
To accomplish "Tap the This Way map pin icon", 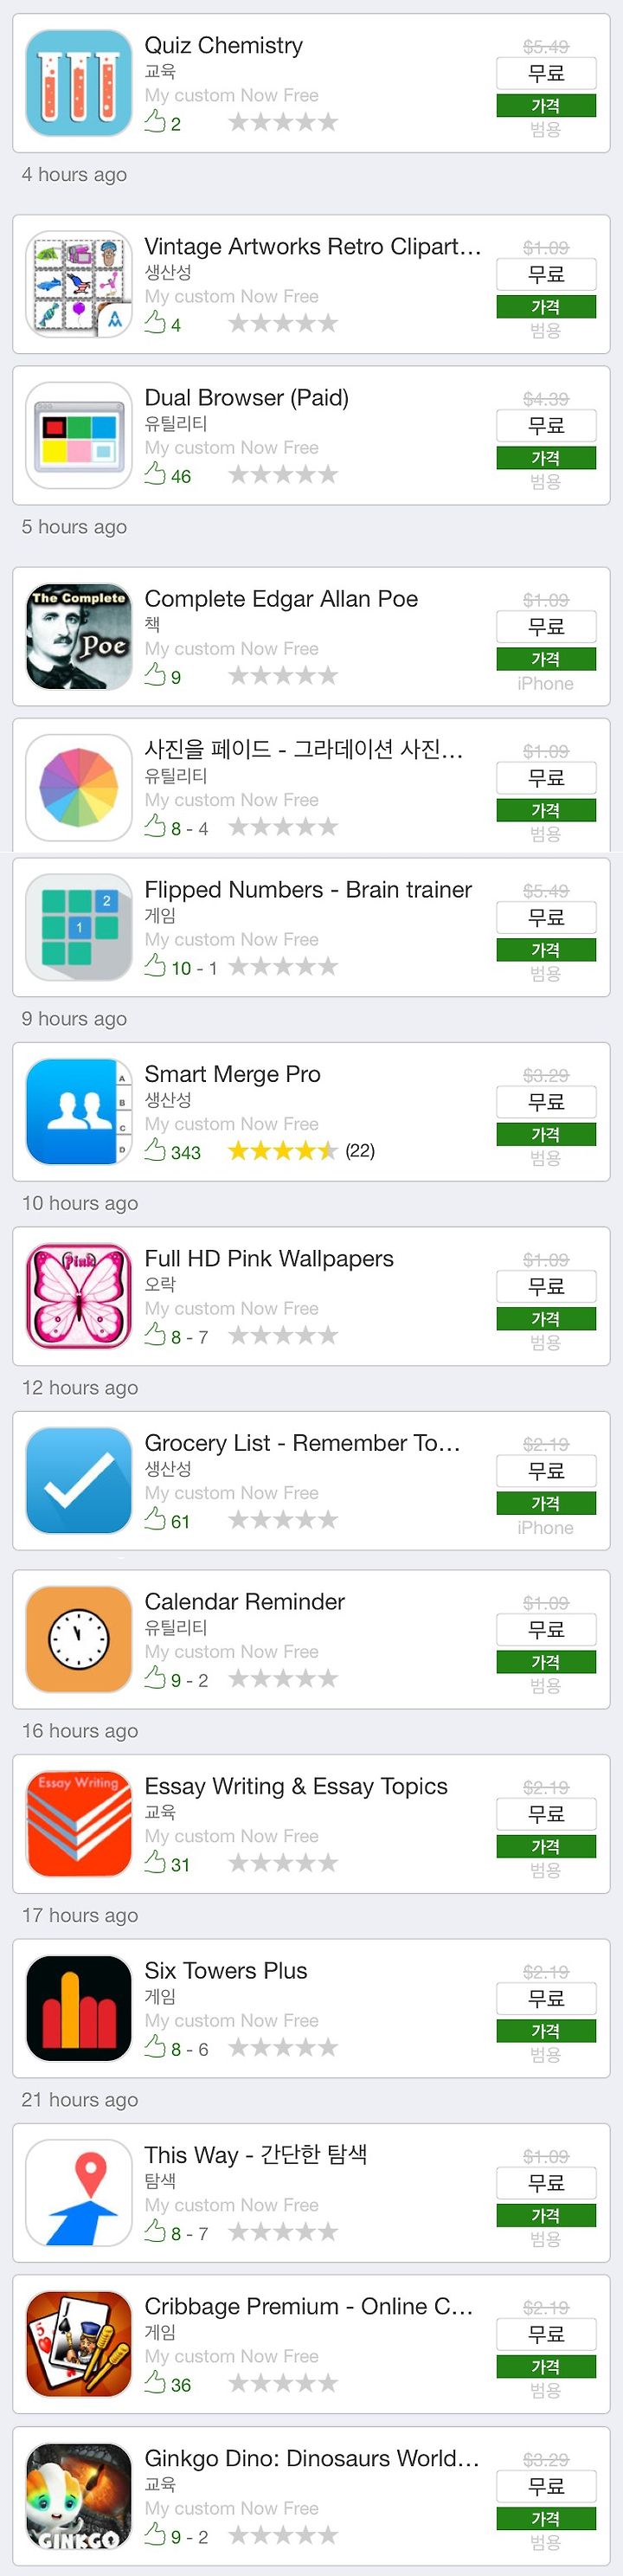I will coord(78,2192).
